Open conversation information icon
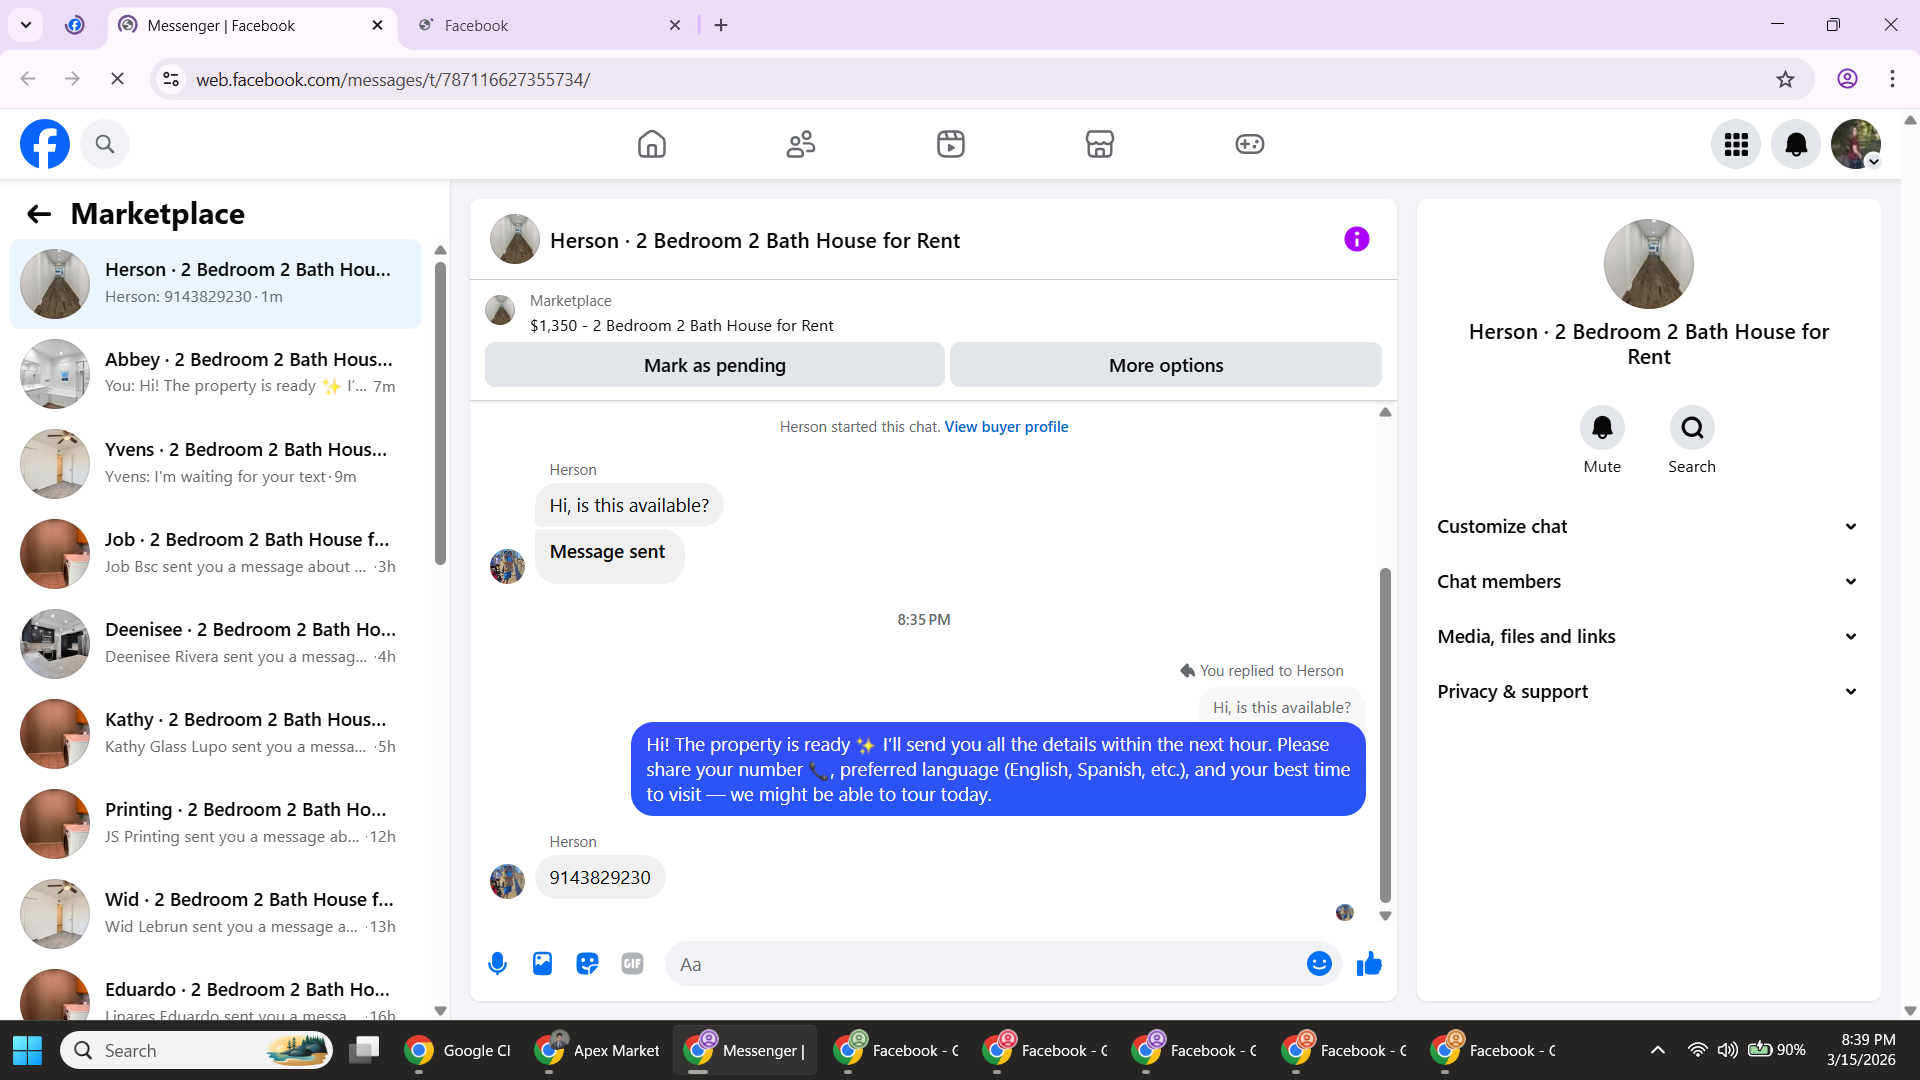1920x1080 pixels. click(x=1357, y=239)
